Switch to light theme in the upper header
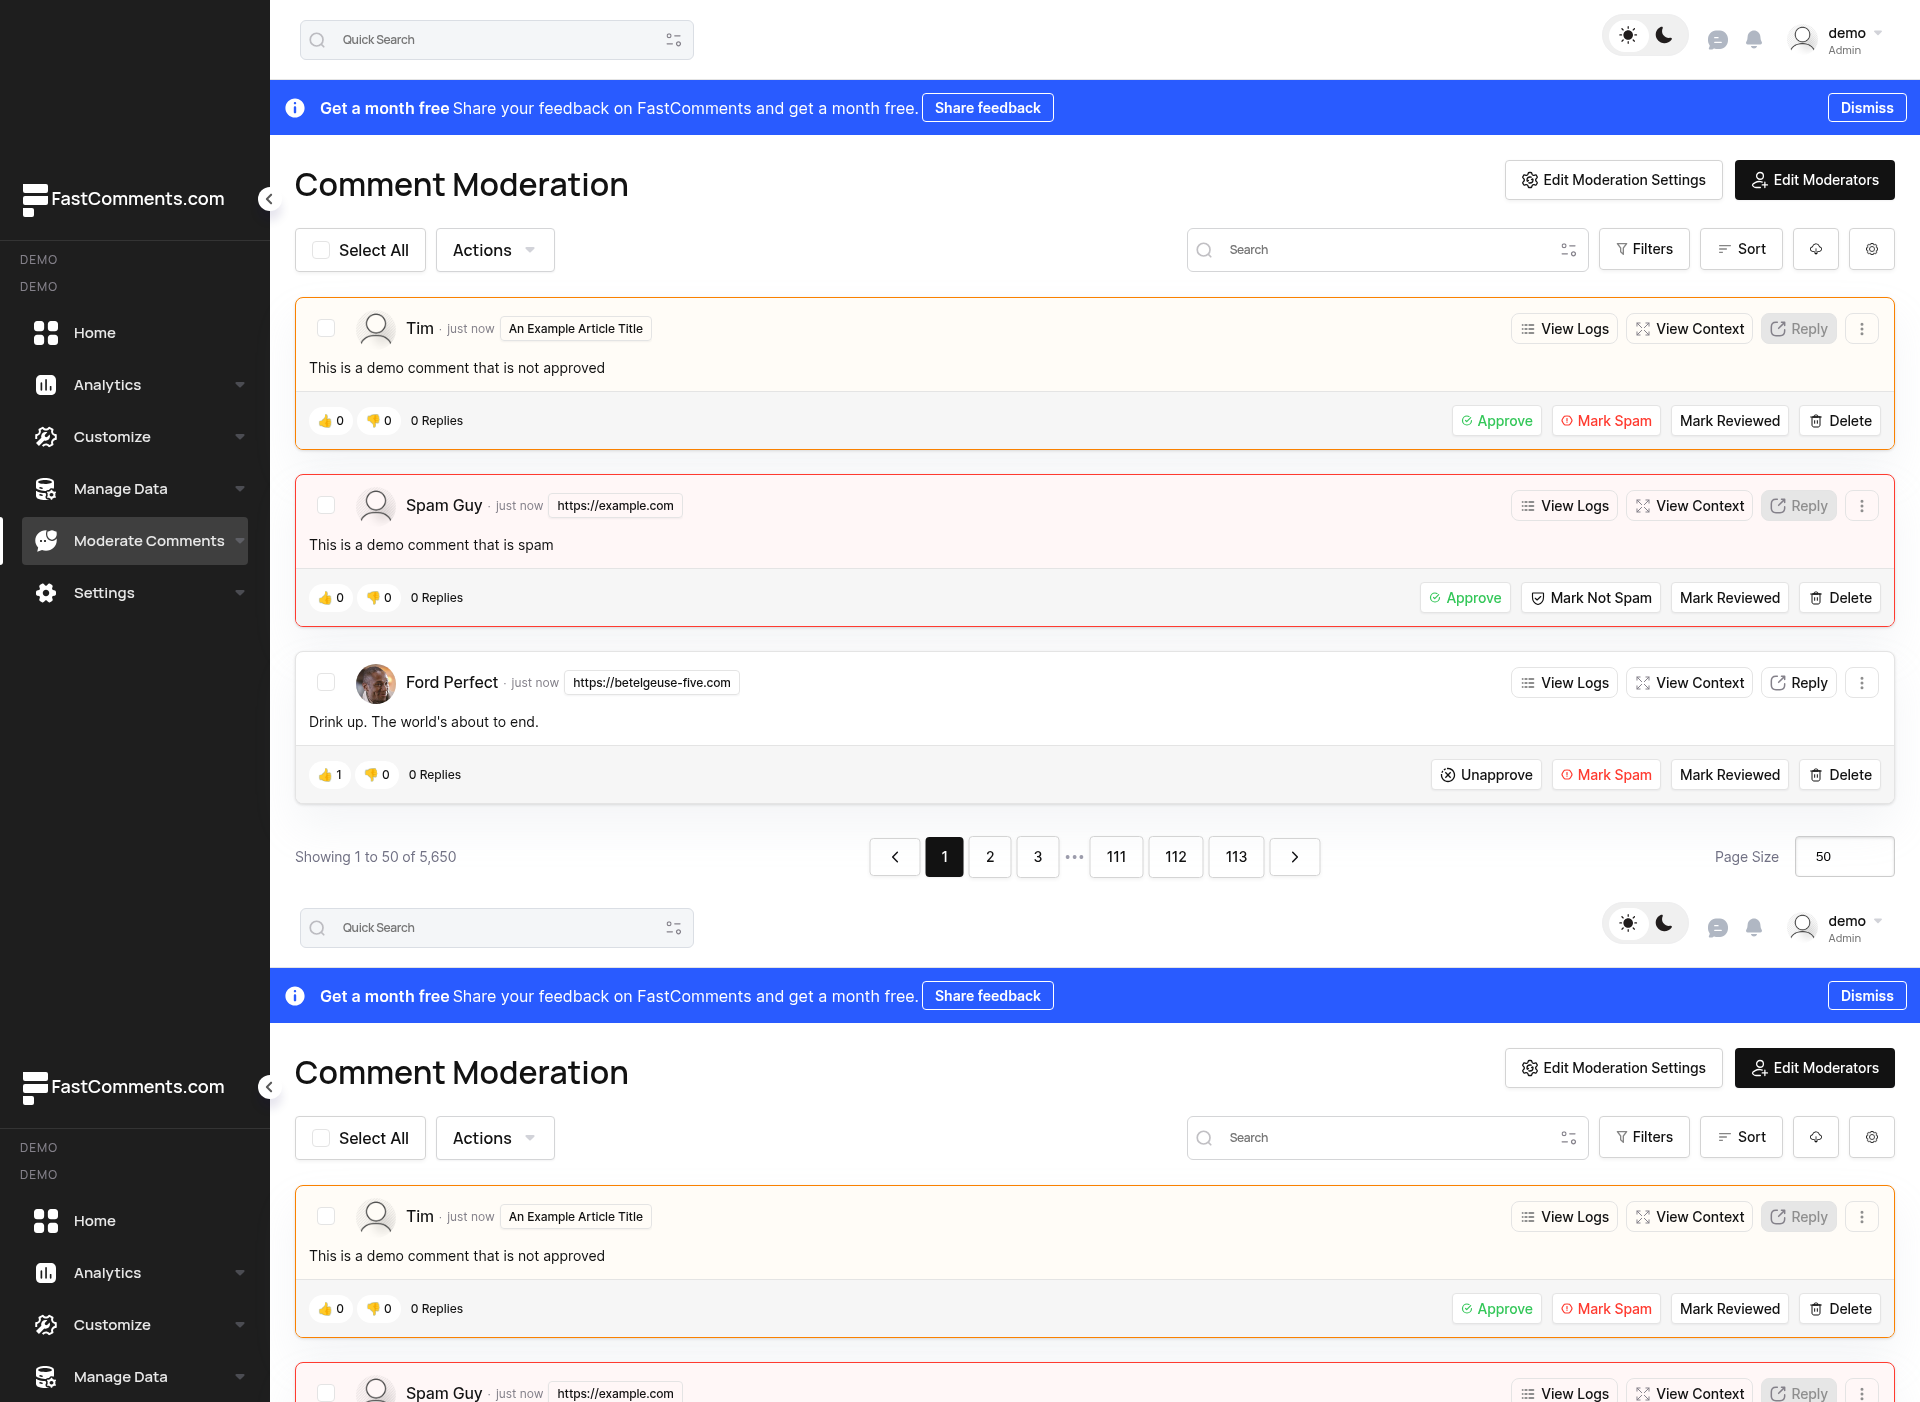1920x1402 pixels. (1628, 36)
